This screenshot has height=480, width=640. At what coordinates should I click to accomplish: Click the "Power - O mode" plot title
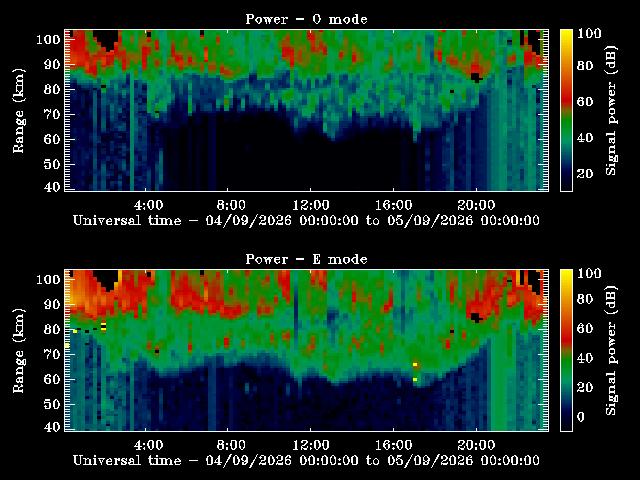click(x=306, y=19)
